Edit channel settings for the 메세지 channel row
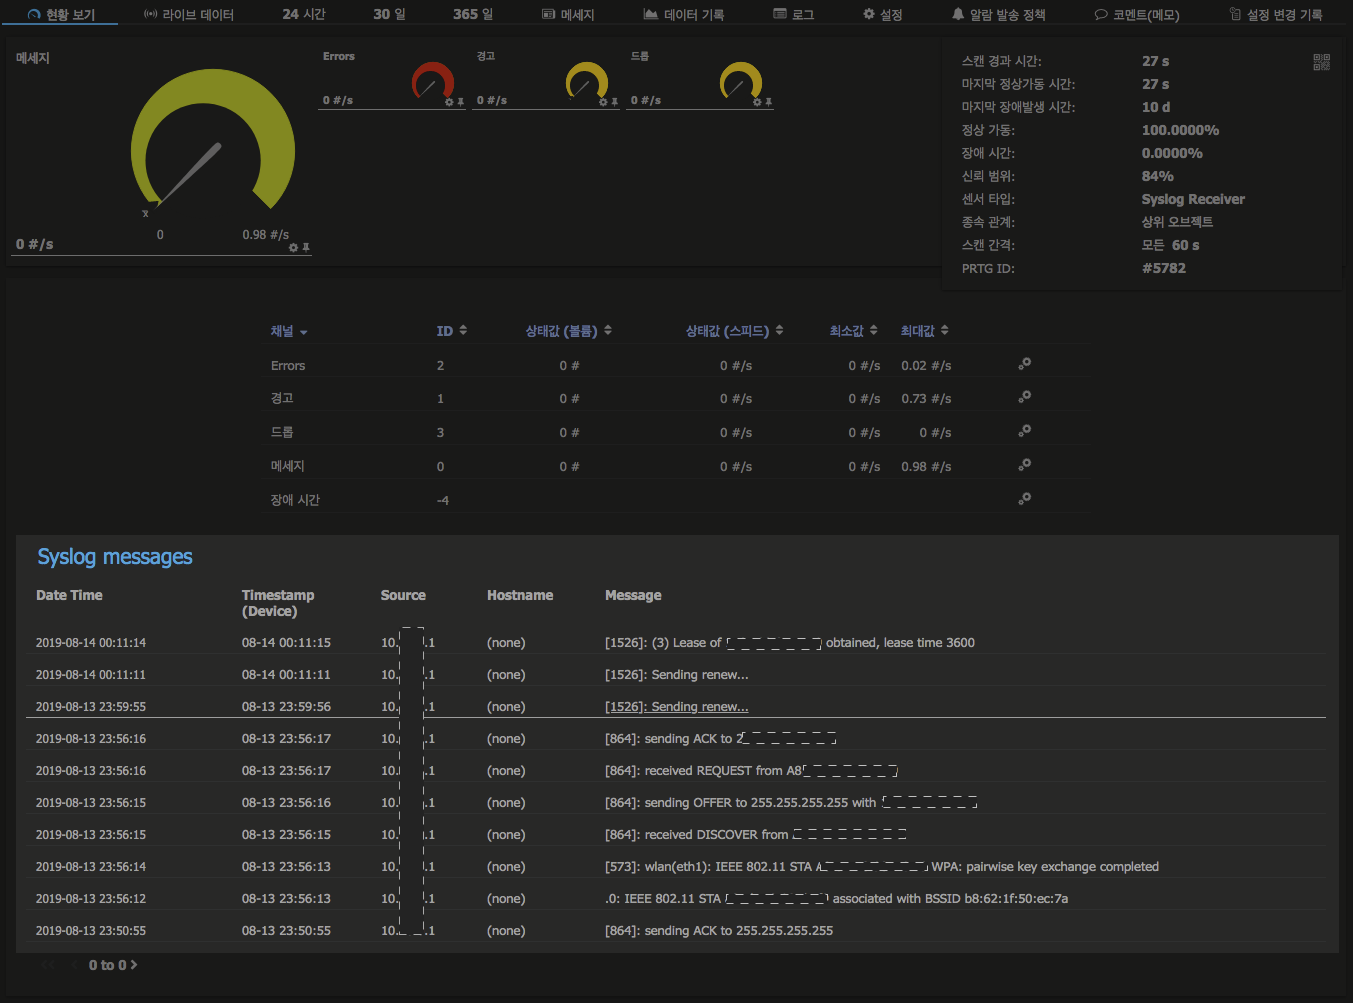The width and height of the screenshot is (1353, 1003). click(1024, 465)
